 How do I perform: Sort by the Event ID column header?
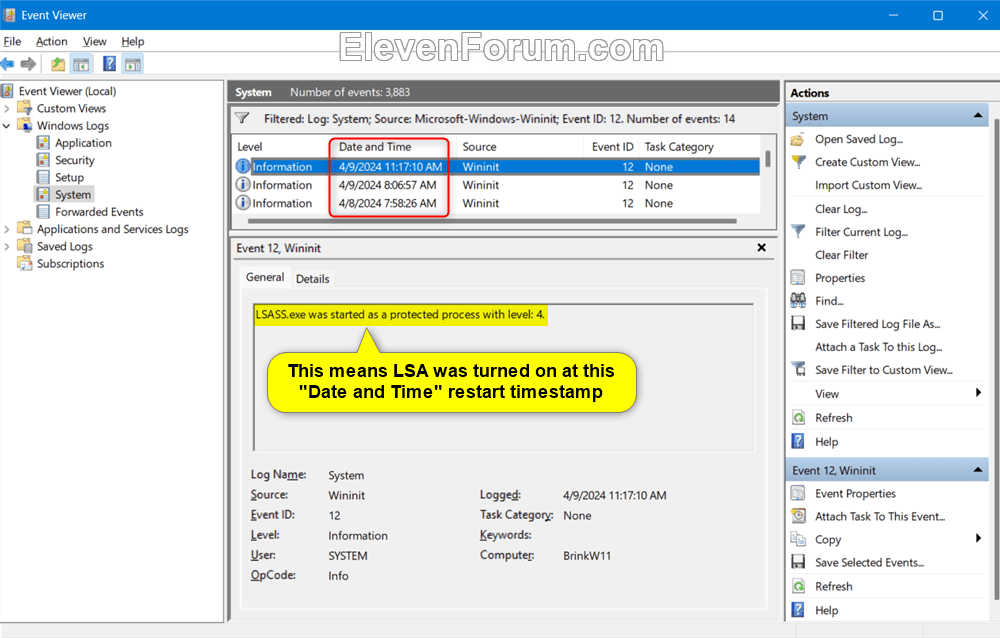tap(612, 147)
